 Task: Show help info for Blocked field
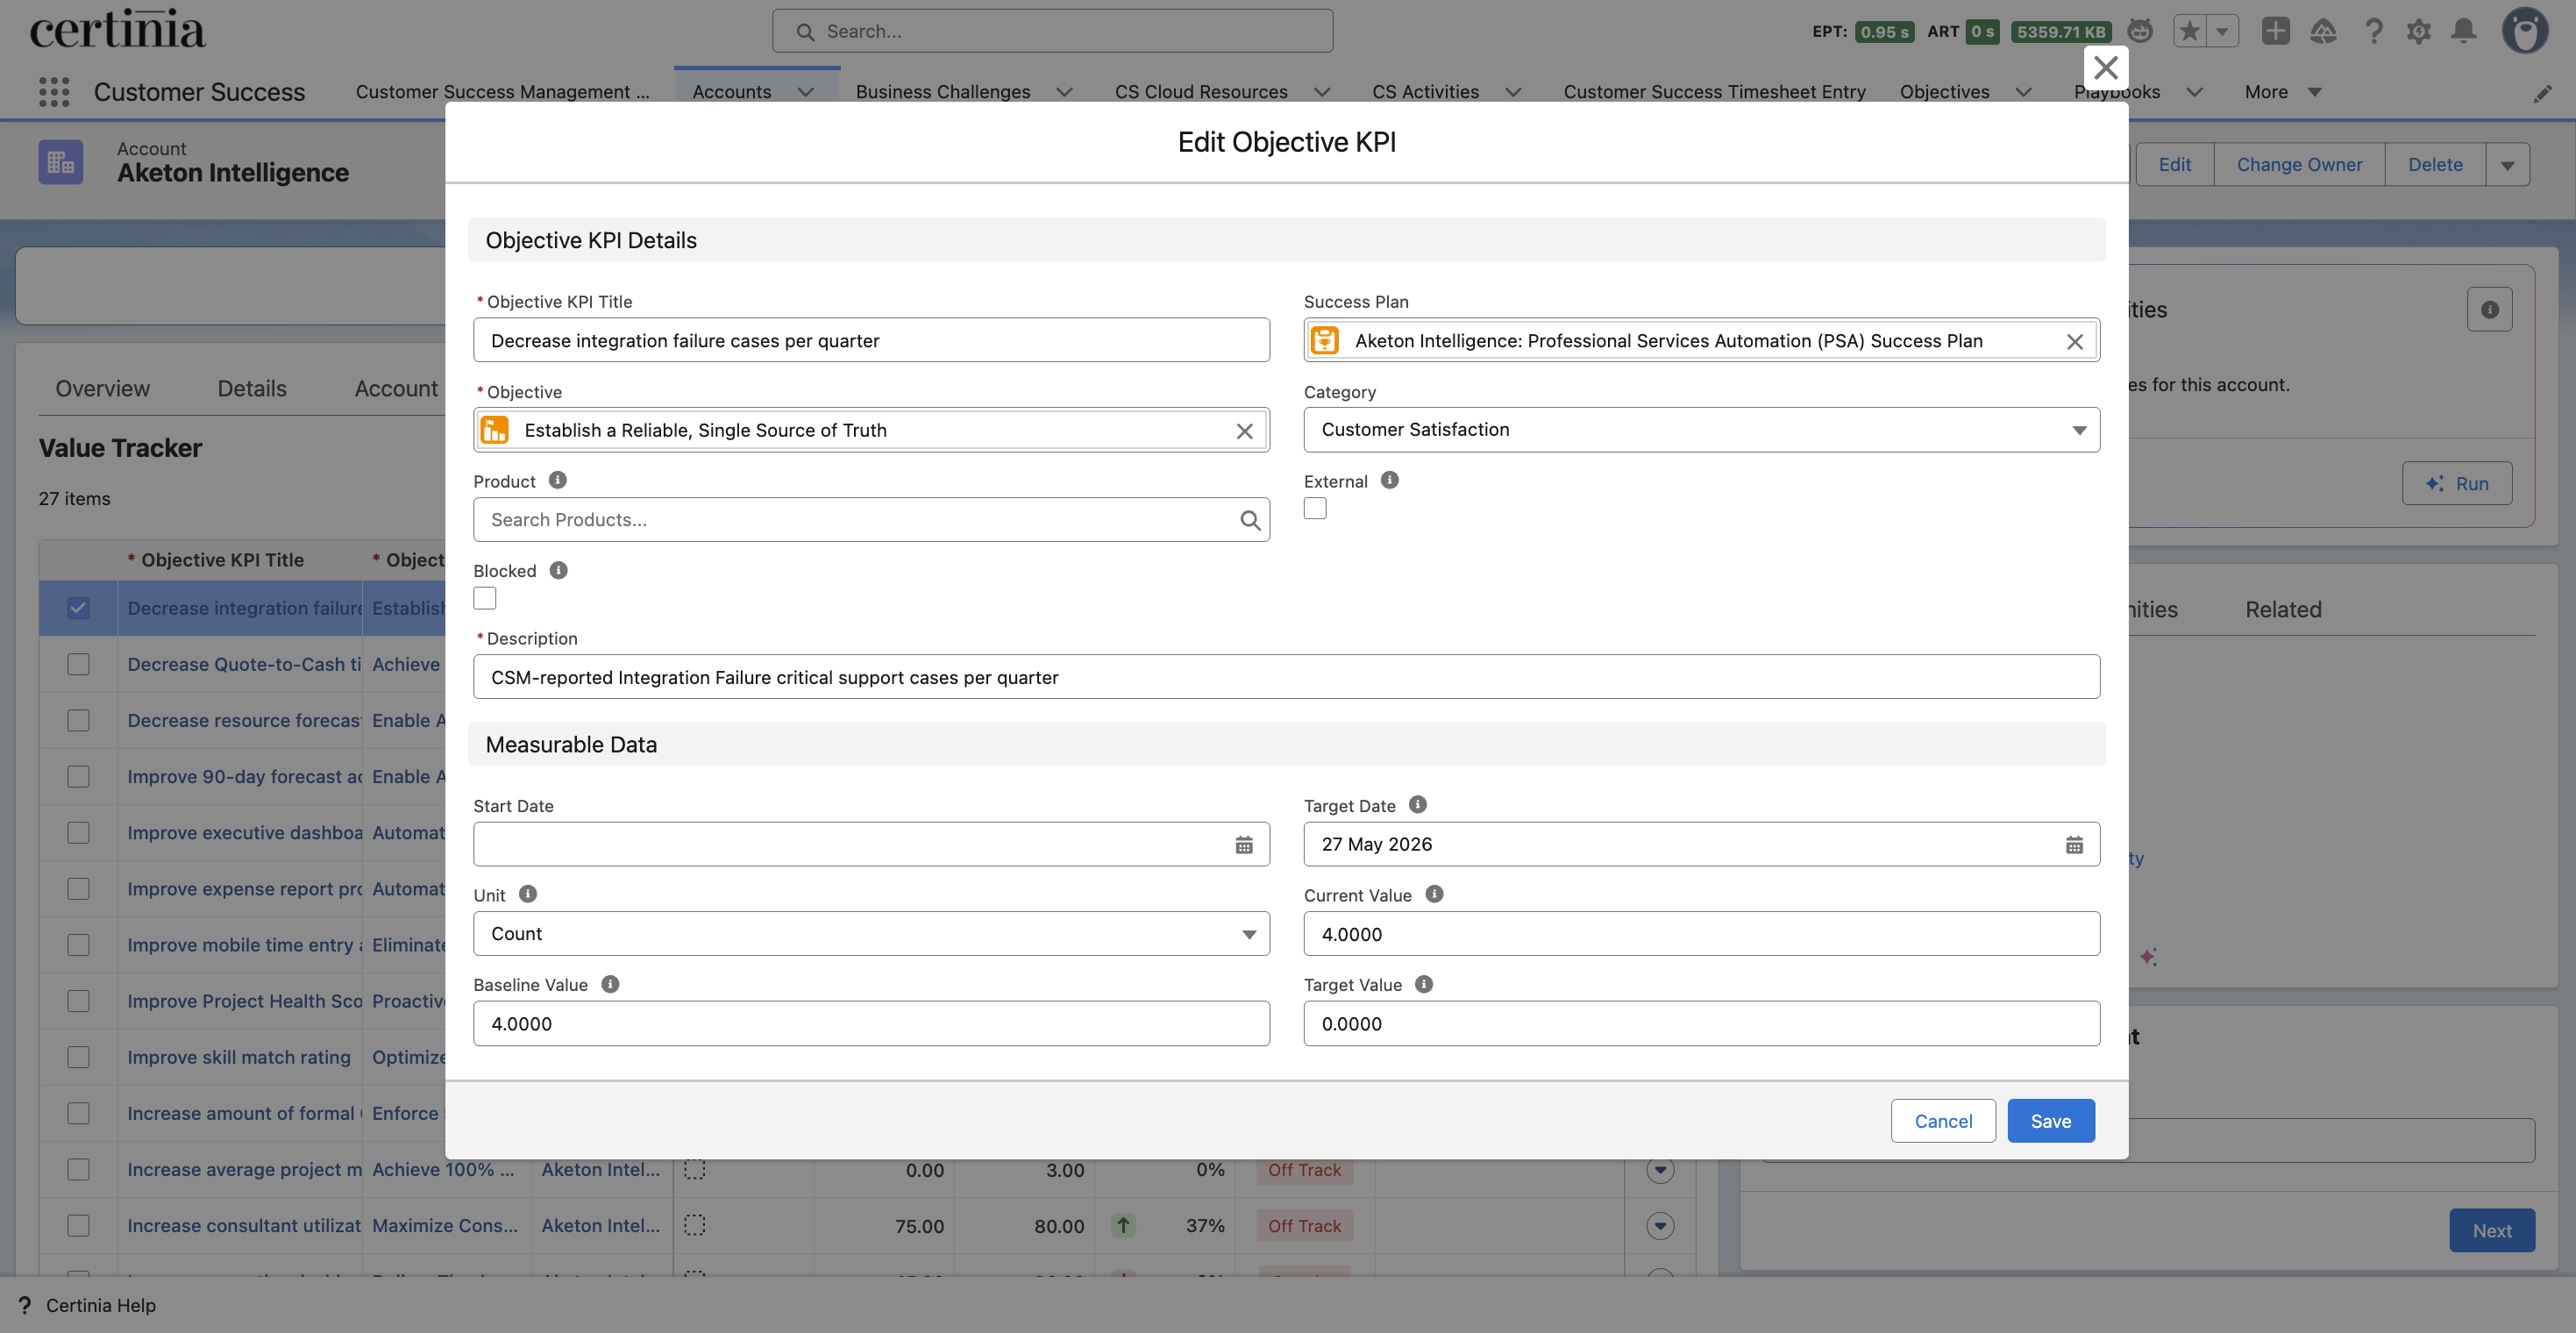click(559, 570)
